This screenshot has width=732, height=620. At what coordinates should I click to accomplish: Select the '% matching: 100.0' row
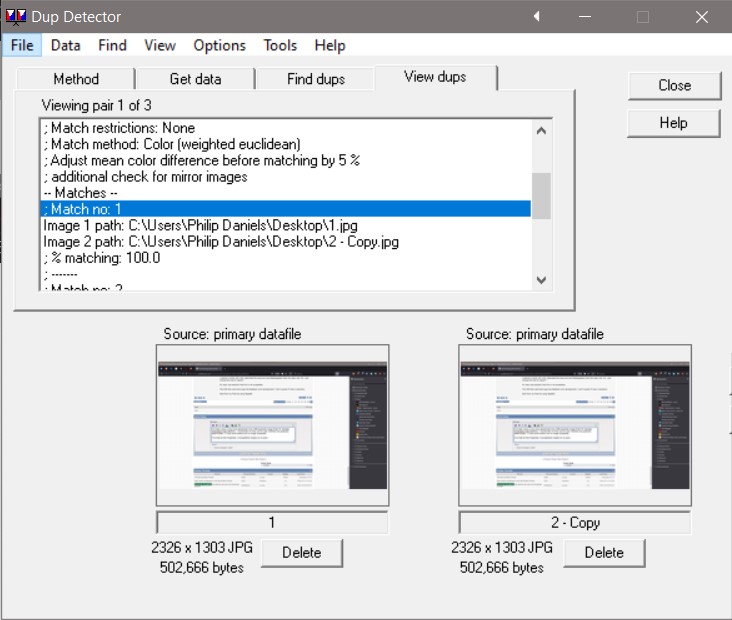tap(286, 258)
